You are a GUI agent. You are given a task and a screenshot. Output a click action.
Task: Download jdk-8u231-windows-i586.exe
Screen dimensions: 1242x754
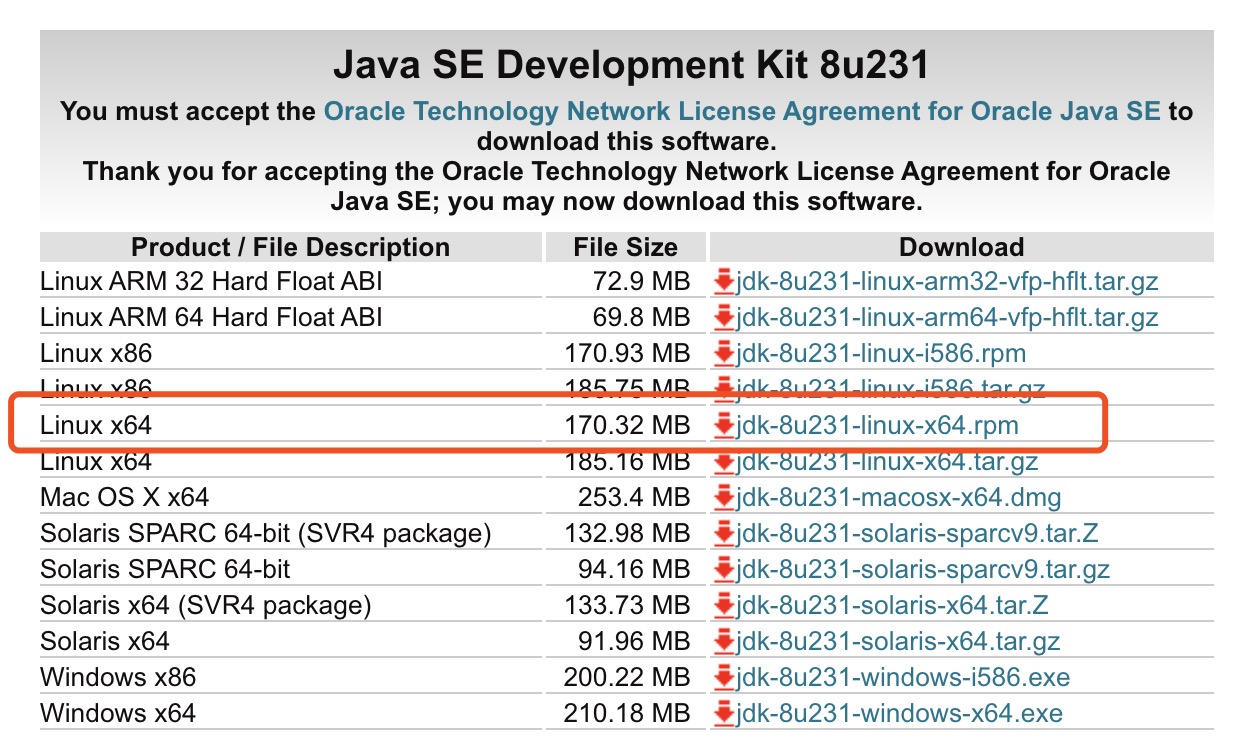point(903,678)
